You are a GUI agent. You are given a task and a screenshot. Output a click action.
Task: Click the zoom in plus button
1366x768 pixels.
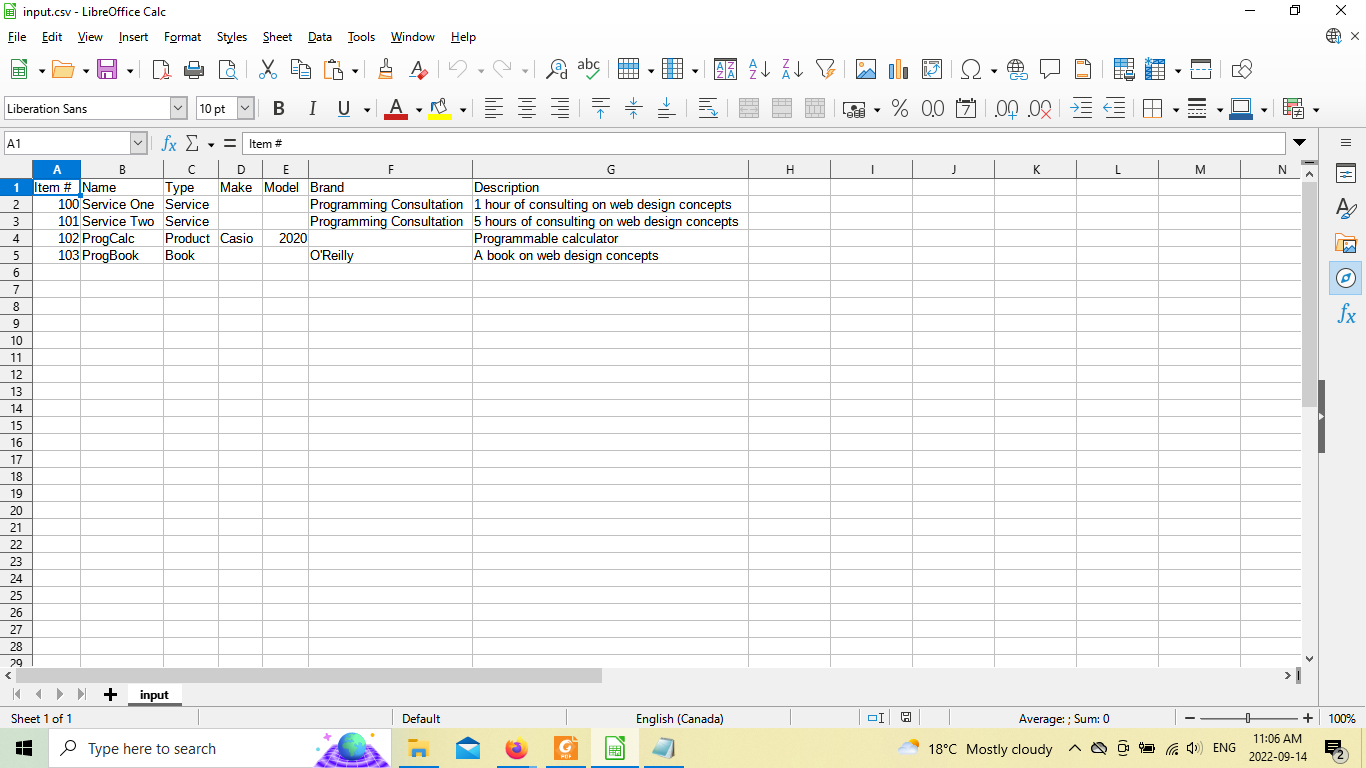(x=1308, y=718)
